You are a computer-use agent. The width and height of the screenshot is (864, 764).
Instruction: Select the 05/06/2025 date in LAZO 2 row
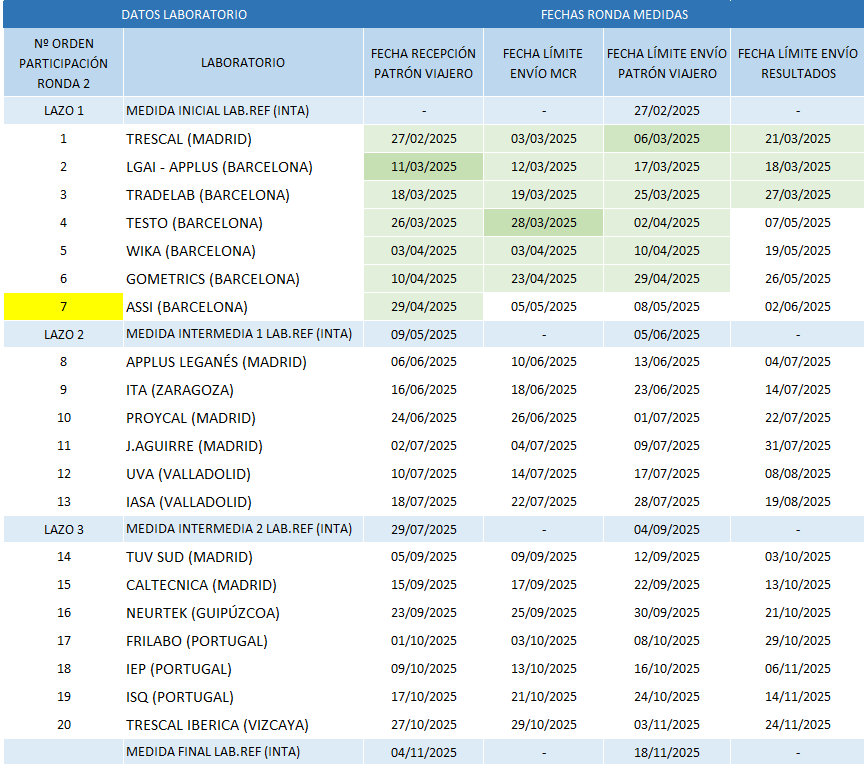tap(667, 335)
